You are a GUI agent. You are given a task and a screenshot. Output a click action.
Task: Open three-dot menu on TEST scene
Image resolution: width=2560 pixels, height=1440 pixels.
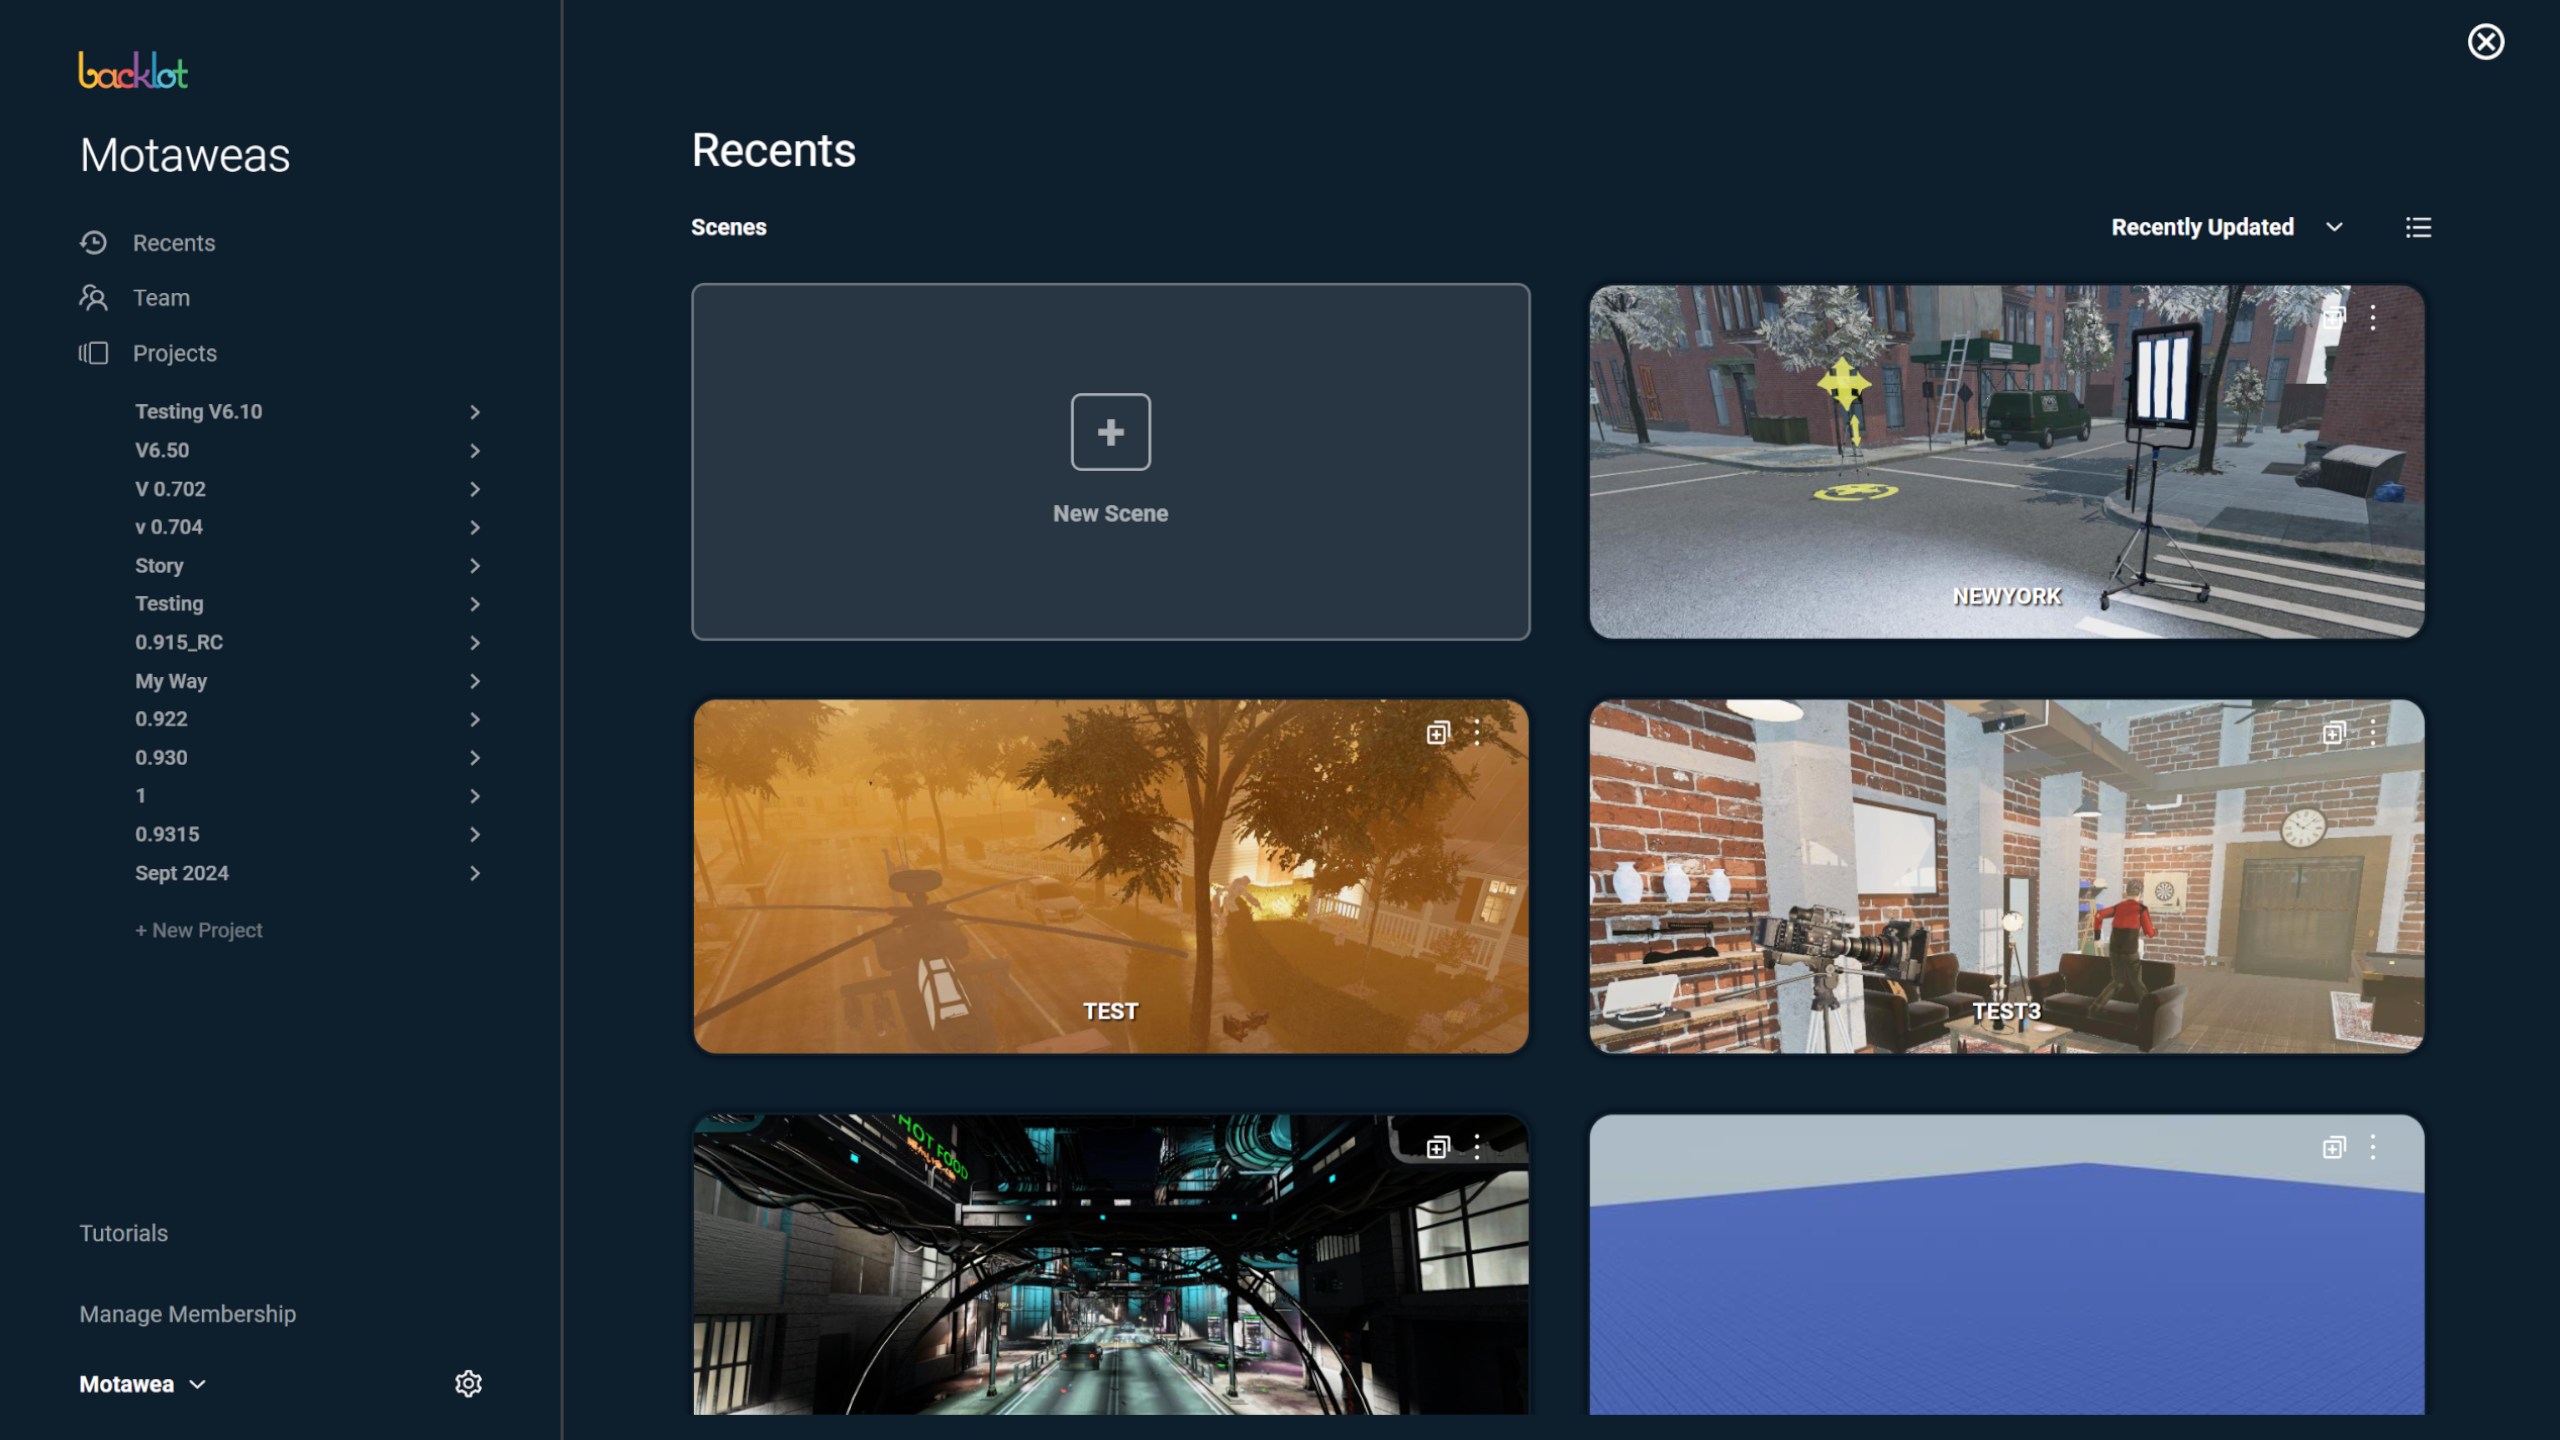1477,733
